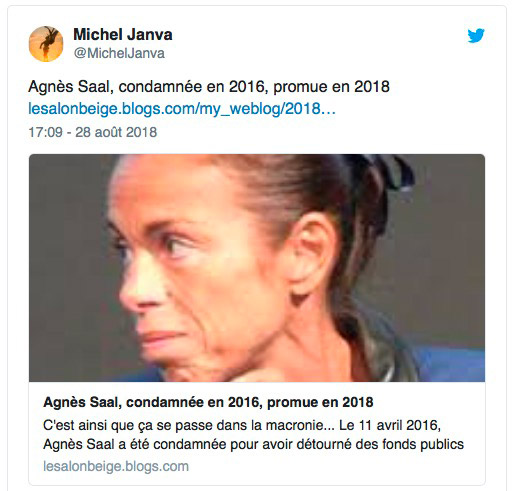Click the second description line about fonds publics
The image size is (514, 491).
click(x=253, y=445)
